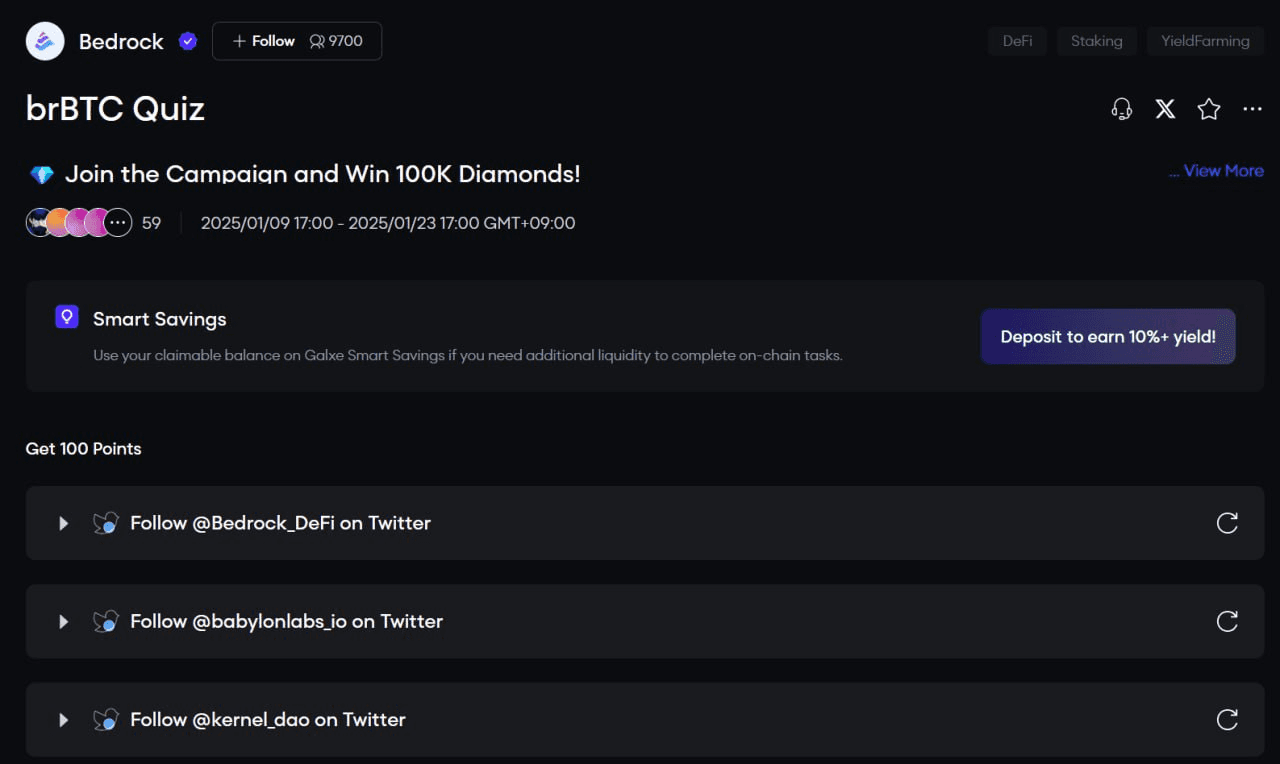This screenshot has height=764, width=1280.
Task: Click Deposit to earn 10%+ yield button
Action: point(1108,336)
